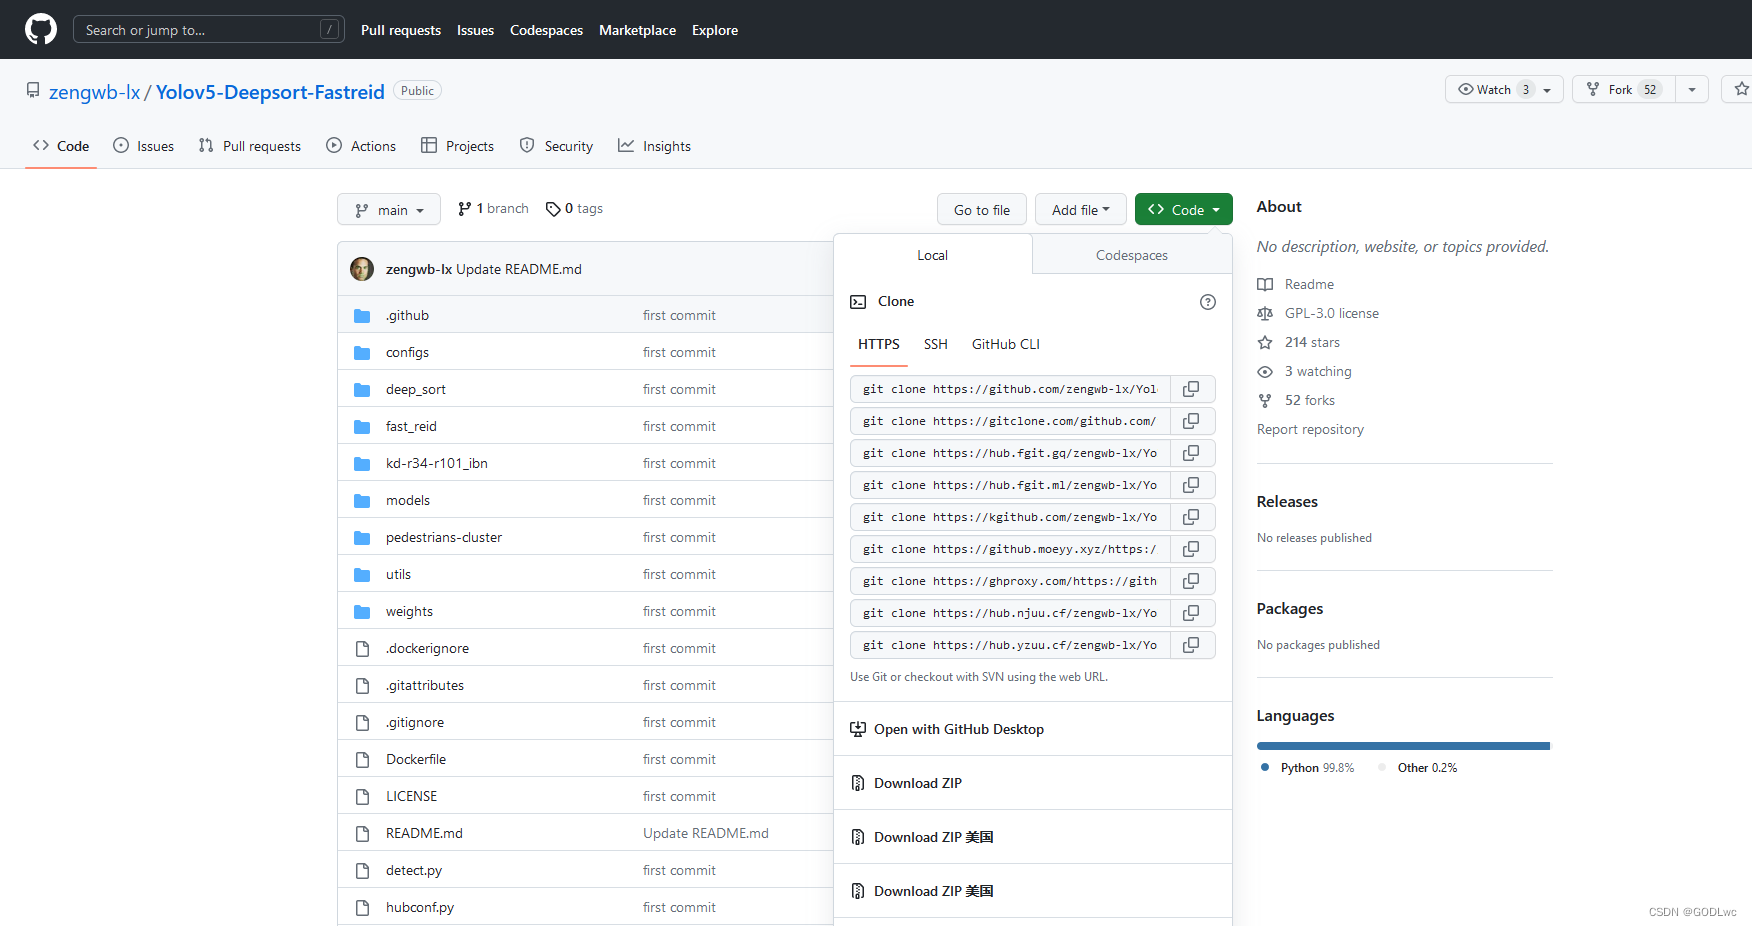Viewport: 1752px width, 926px height.
Task: Open the Security tab
Action: click(556, 146)
